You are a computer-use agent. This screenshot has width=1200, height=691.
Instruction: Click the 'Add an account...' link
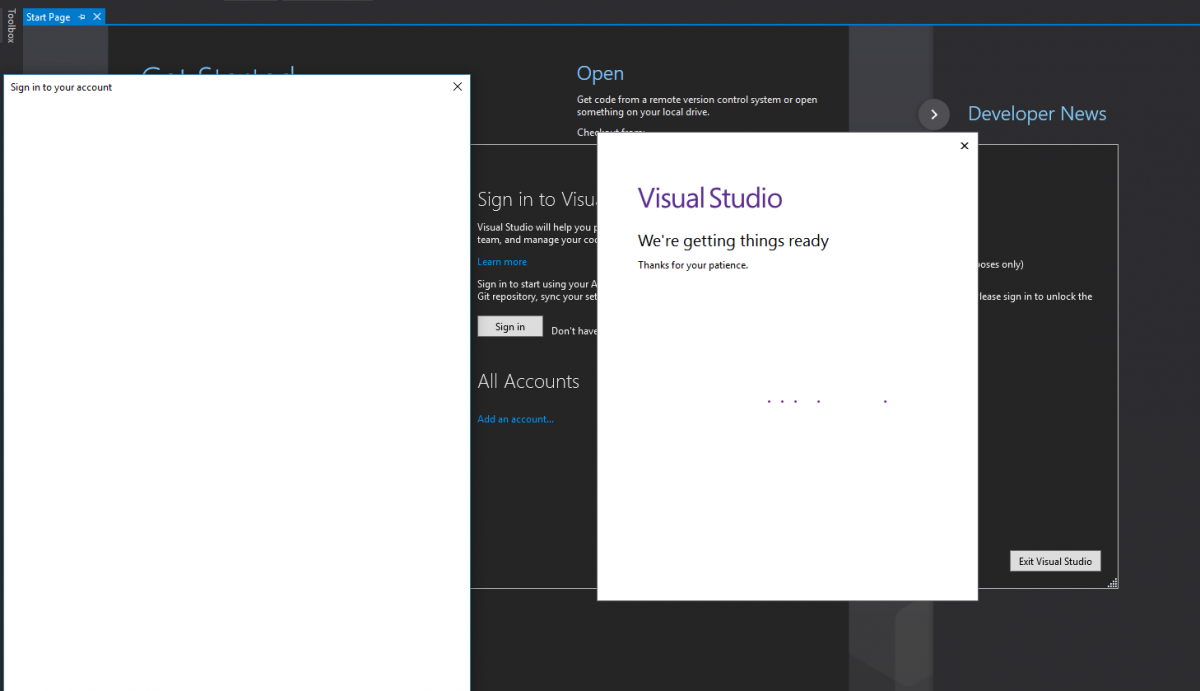point(516,419)
